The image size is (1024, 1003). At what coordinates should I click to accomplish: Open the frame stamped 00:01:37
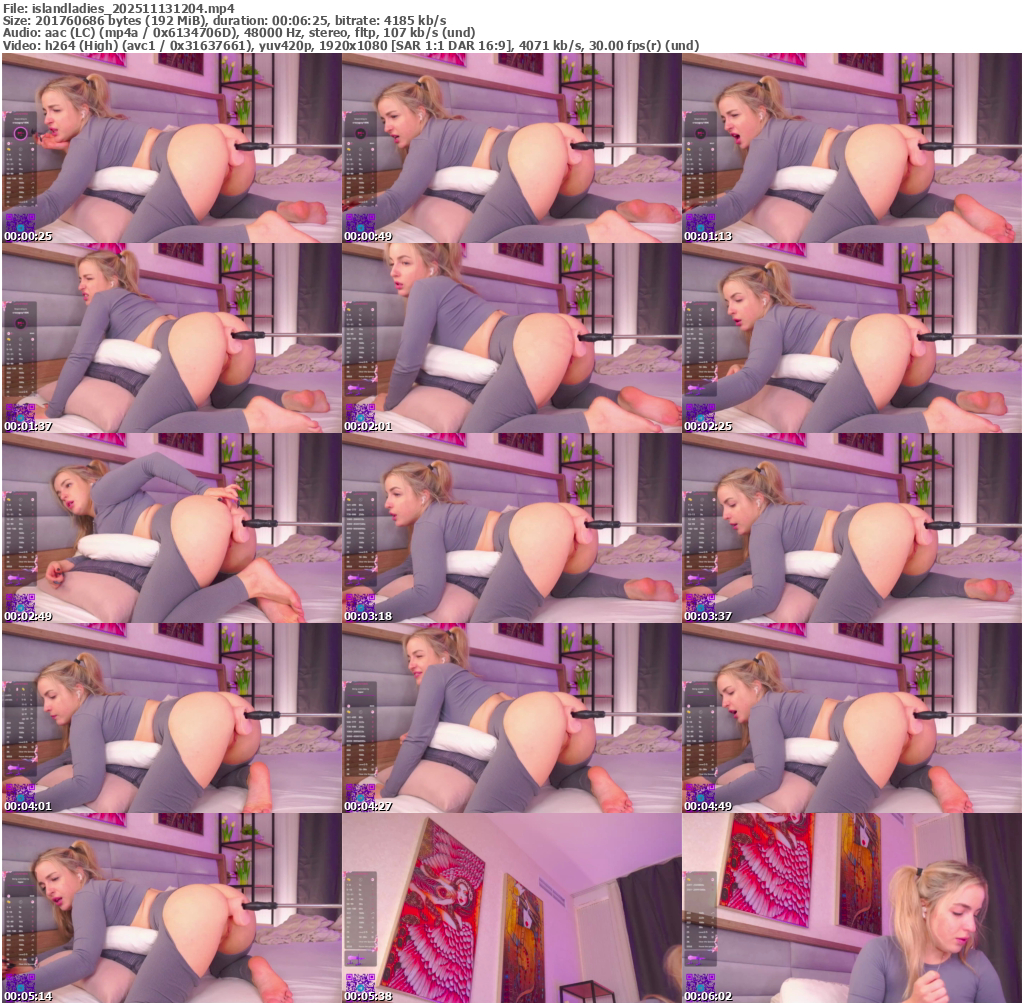click(172, 338)
